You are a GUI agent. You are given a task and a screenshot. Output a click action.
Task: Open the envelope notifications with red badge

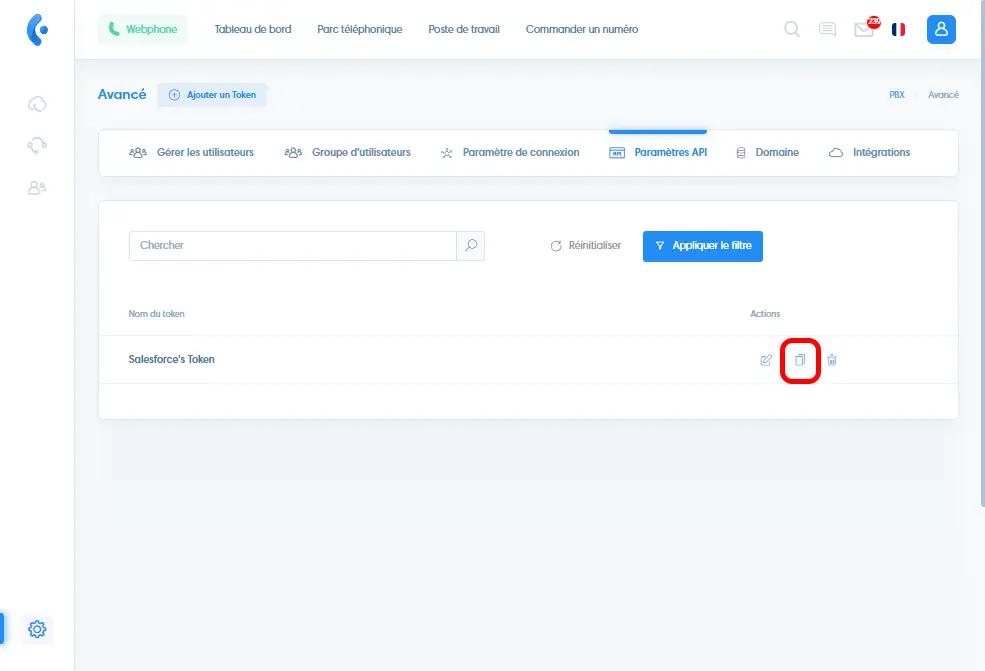point(863,30)
